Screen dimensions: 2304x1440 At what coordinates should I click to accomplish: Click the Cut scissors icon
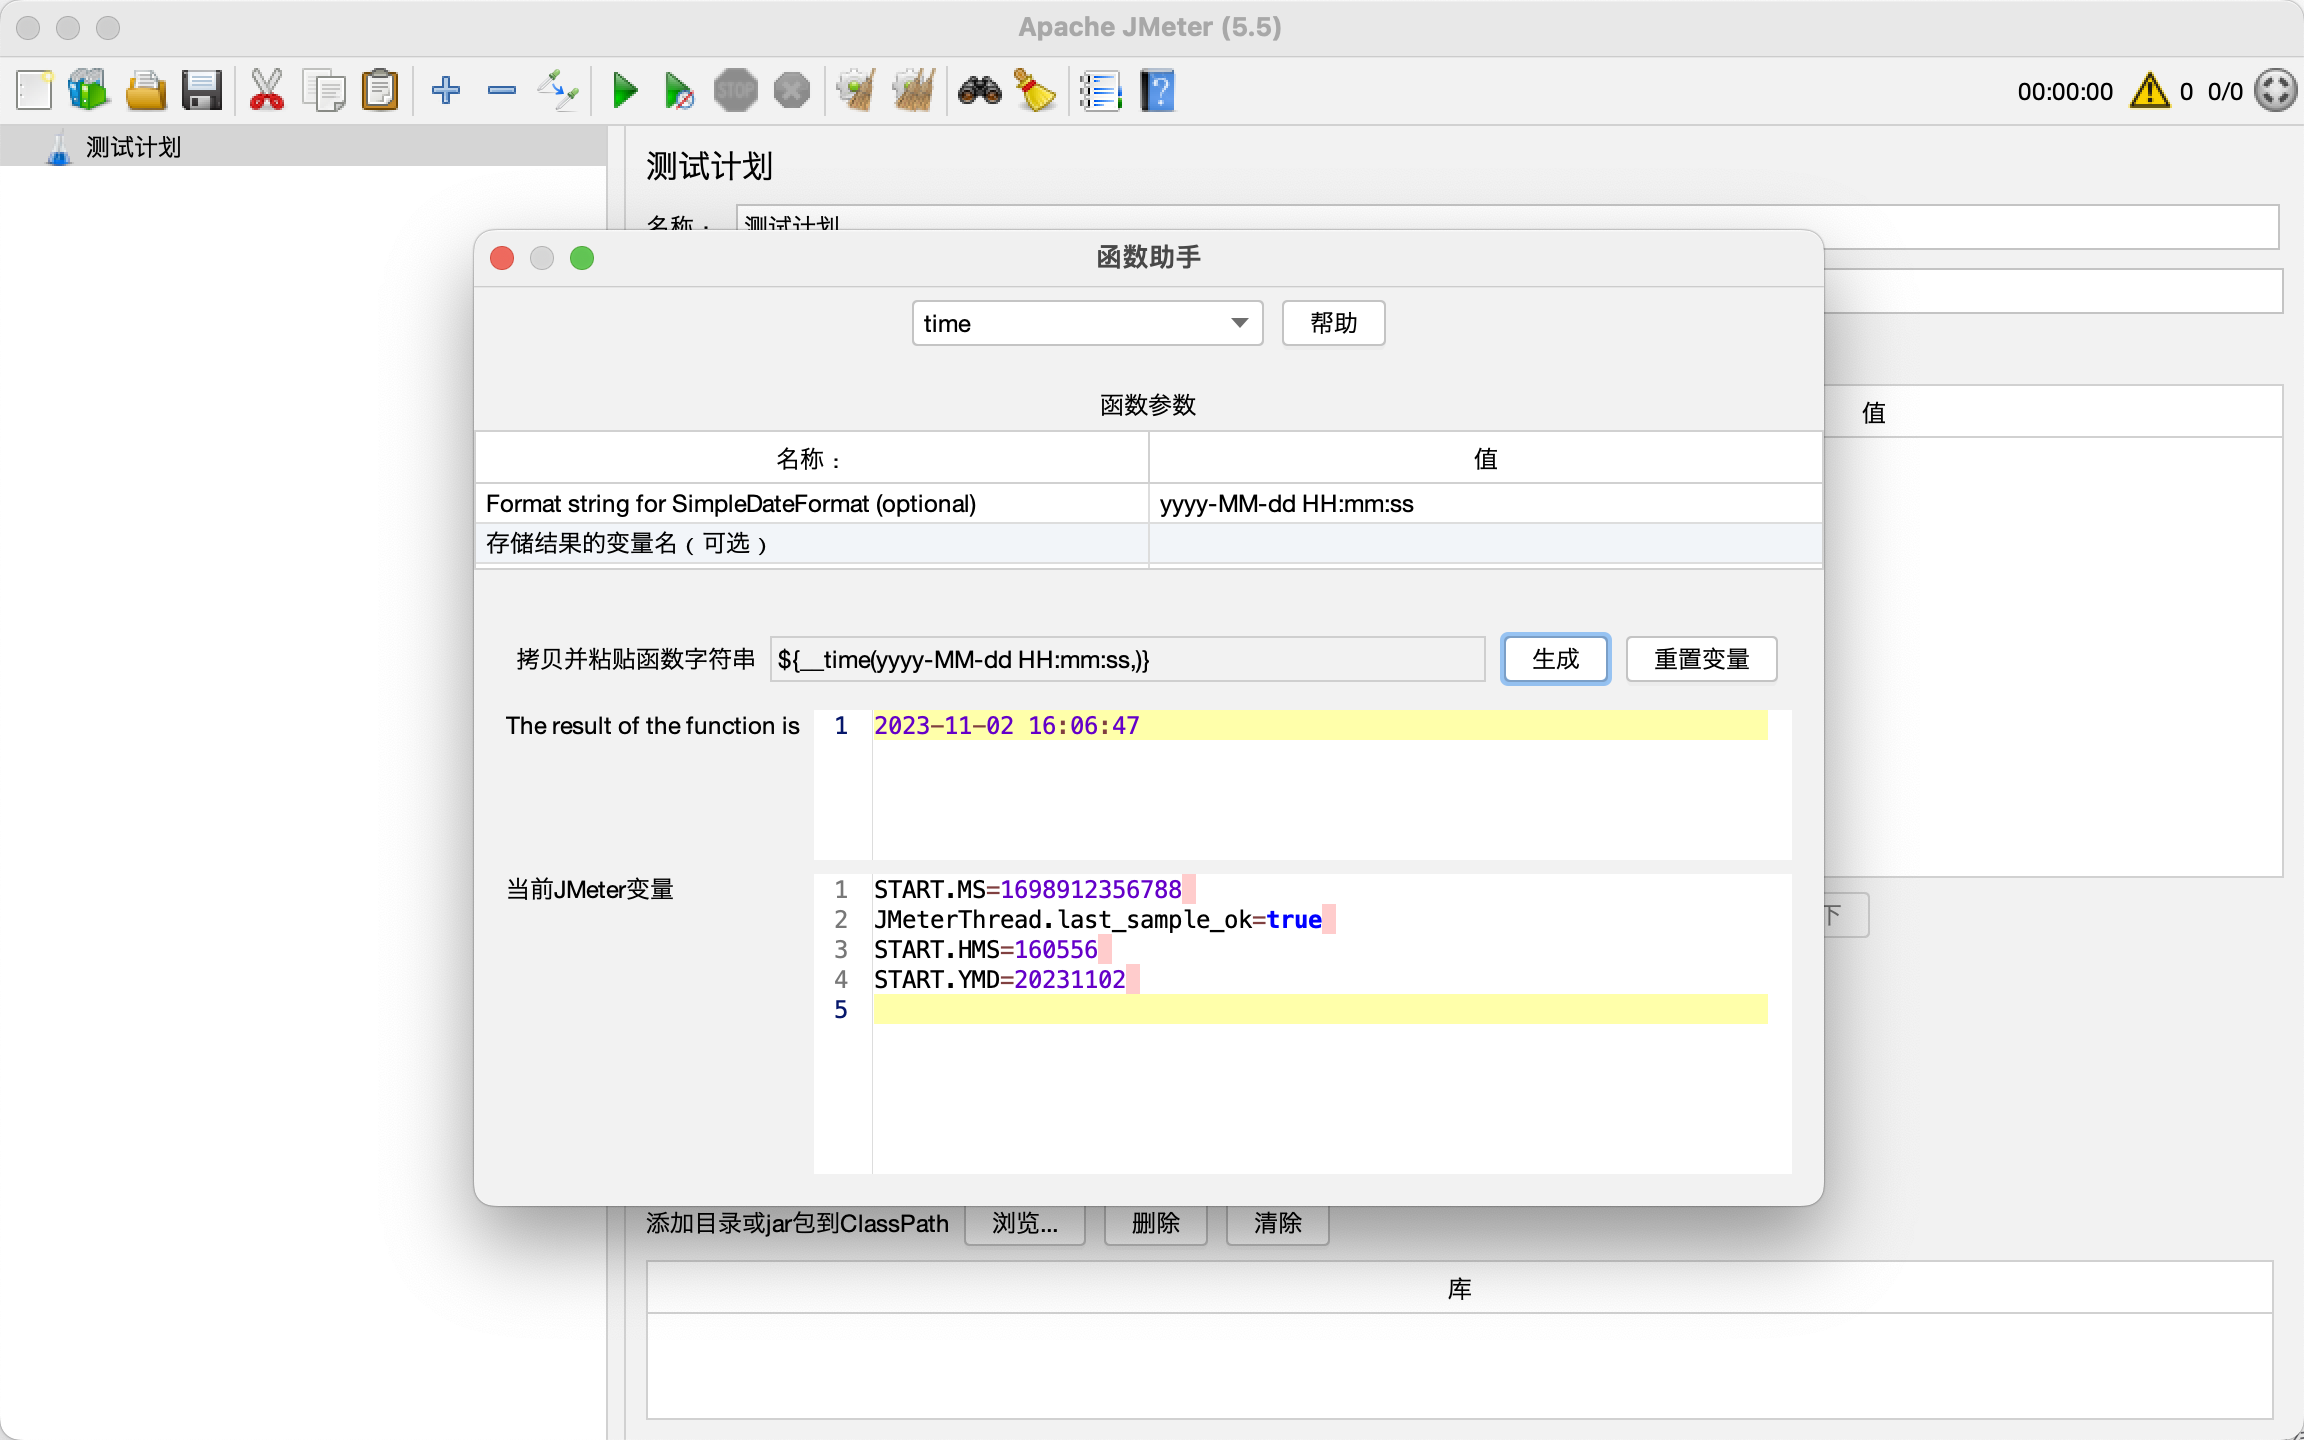[x=266, y=91]
